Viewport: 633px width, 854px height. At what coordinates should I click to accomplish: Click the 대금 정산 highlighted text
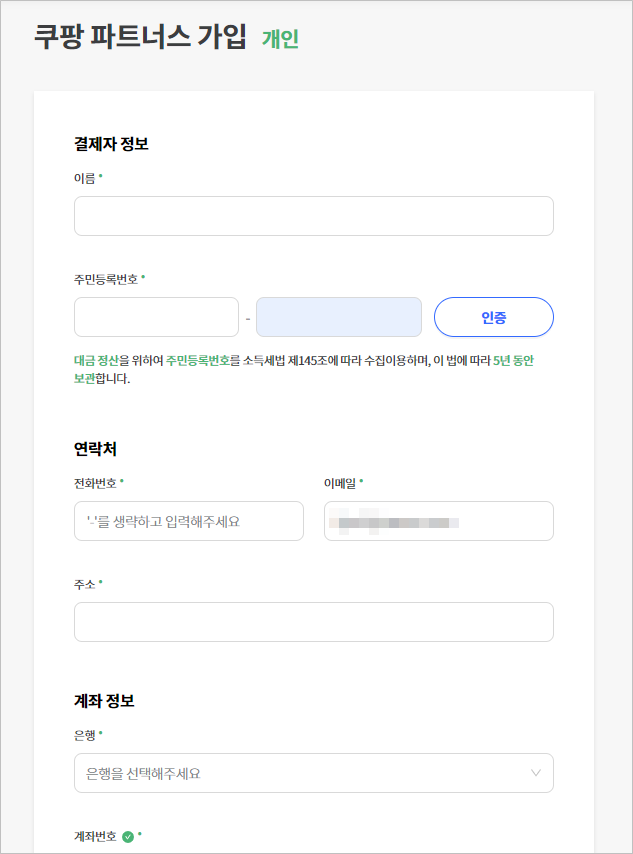pyautogui.click(x=96, y=361)
